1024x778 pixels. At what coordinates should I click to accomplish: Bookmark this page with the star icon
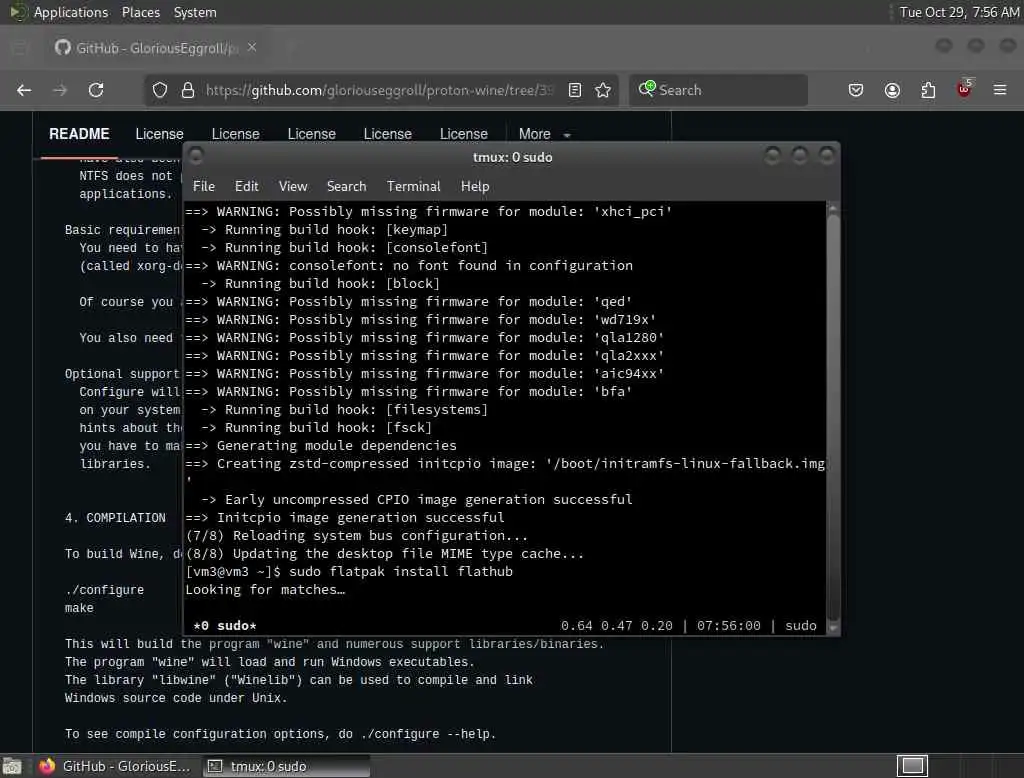point(603,90)
